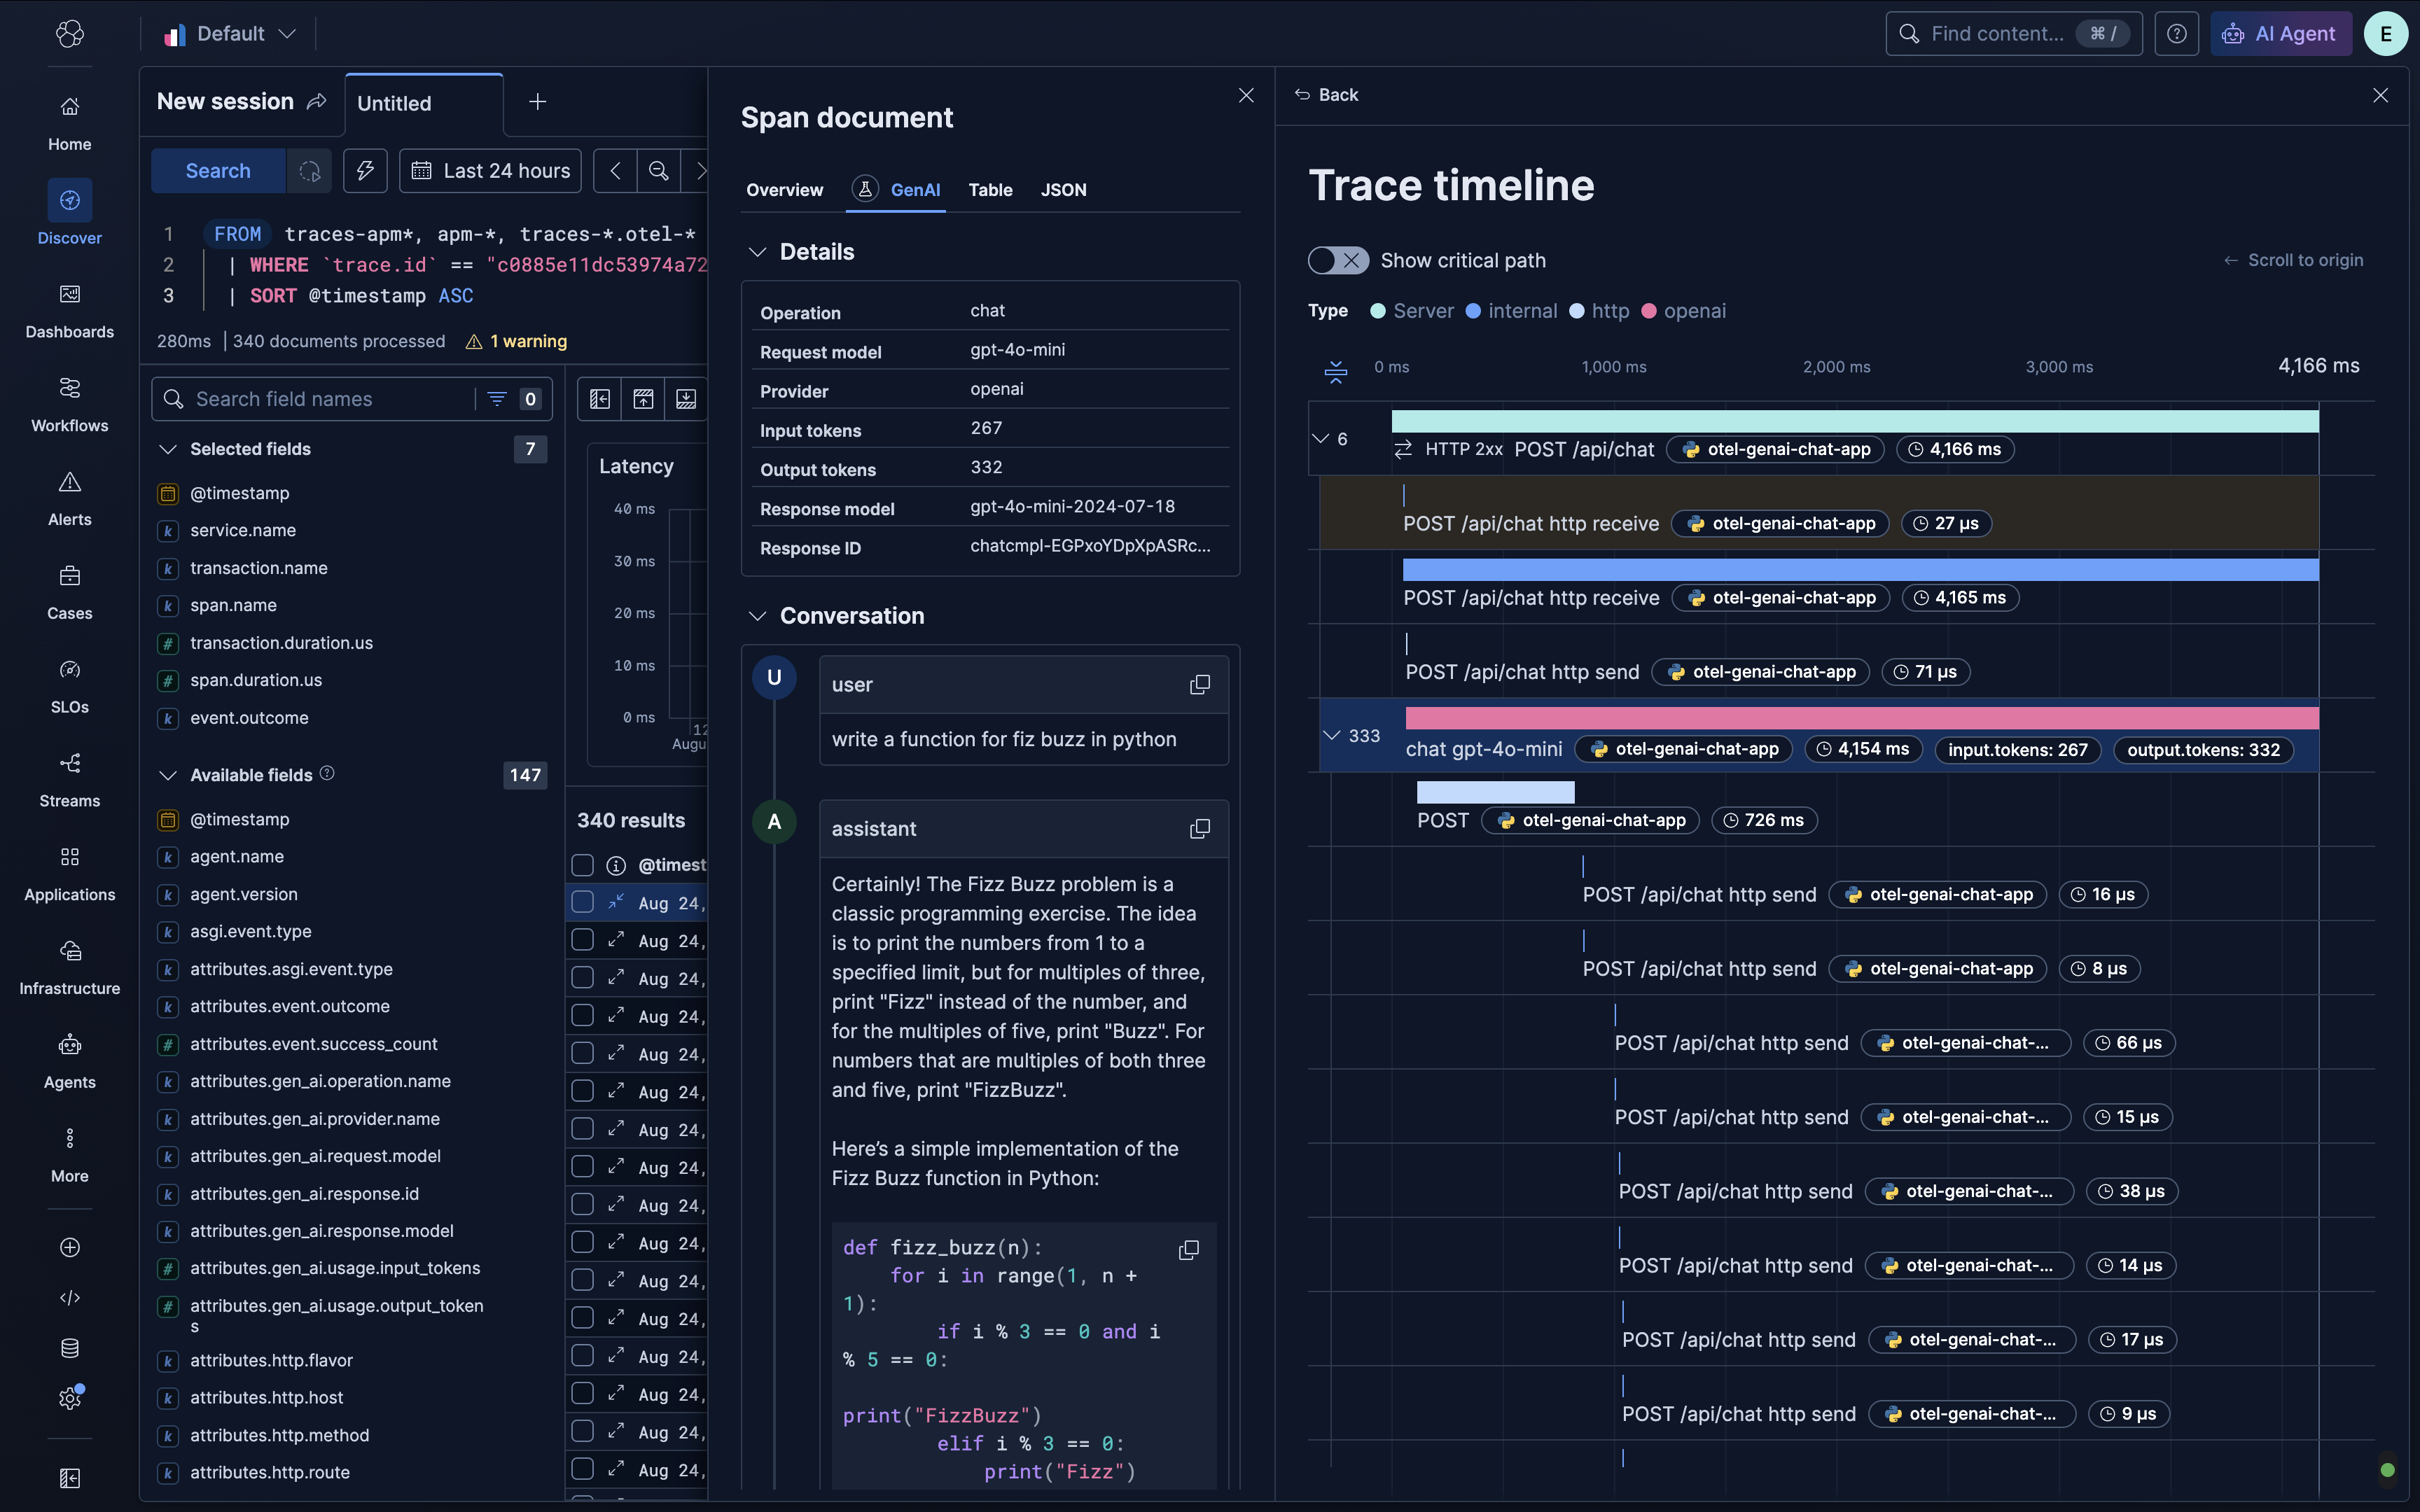Switch to the Overview tab
Image resolution: width=2420 pixels, height=1512 pixels.
(x=784, y=190)
